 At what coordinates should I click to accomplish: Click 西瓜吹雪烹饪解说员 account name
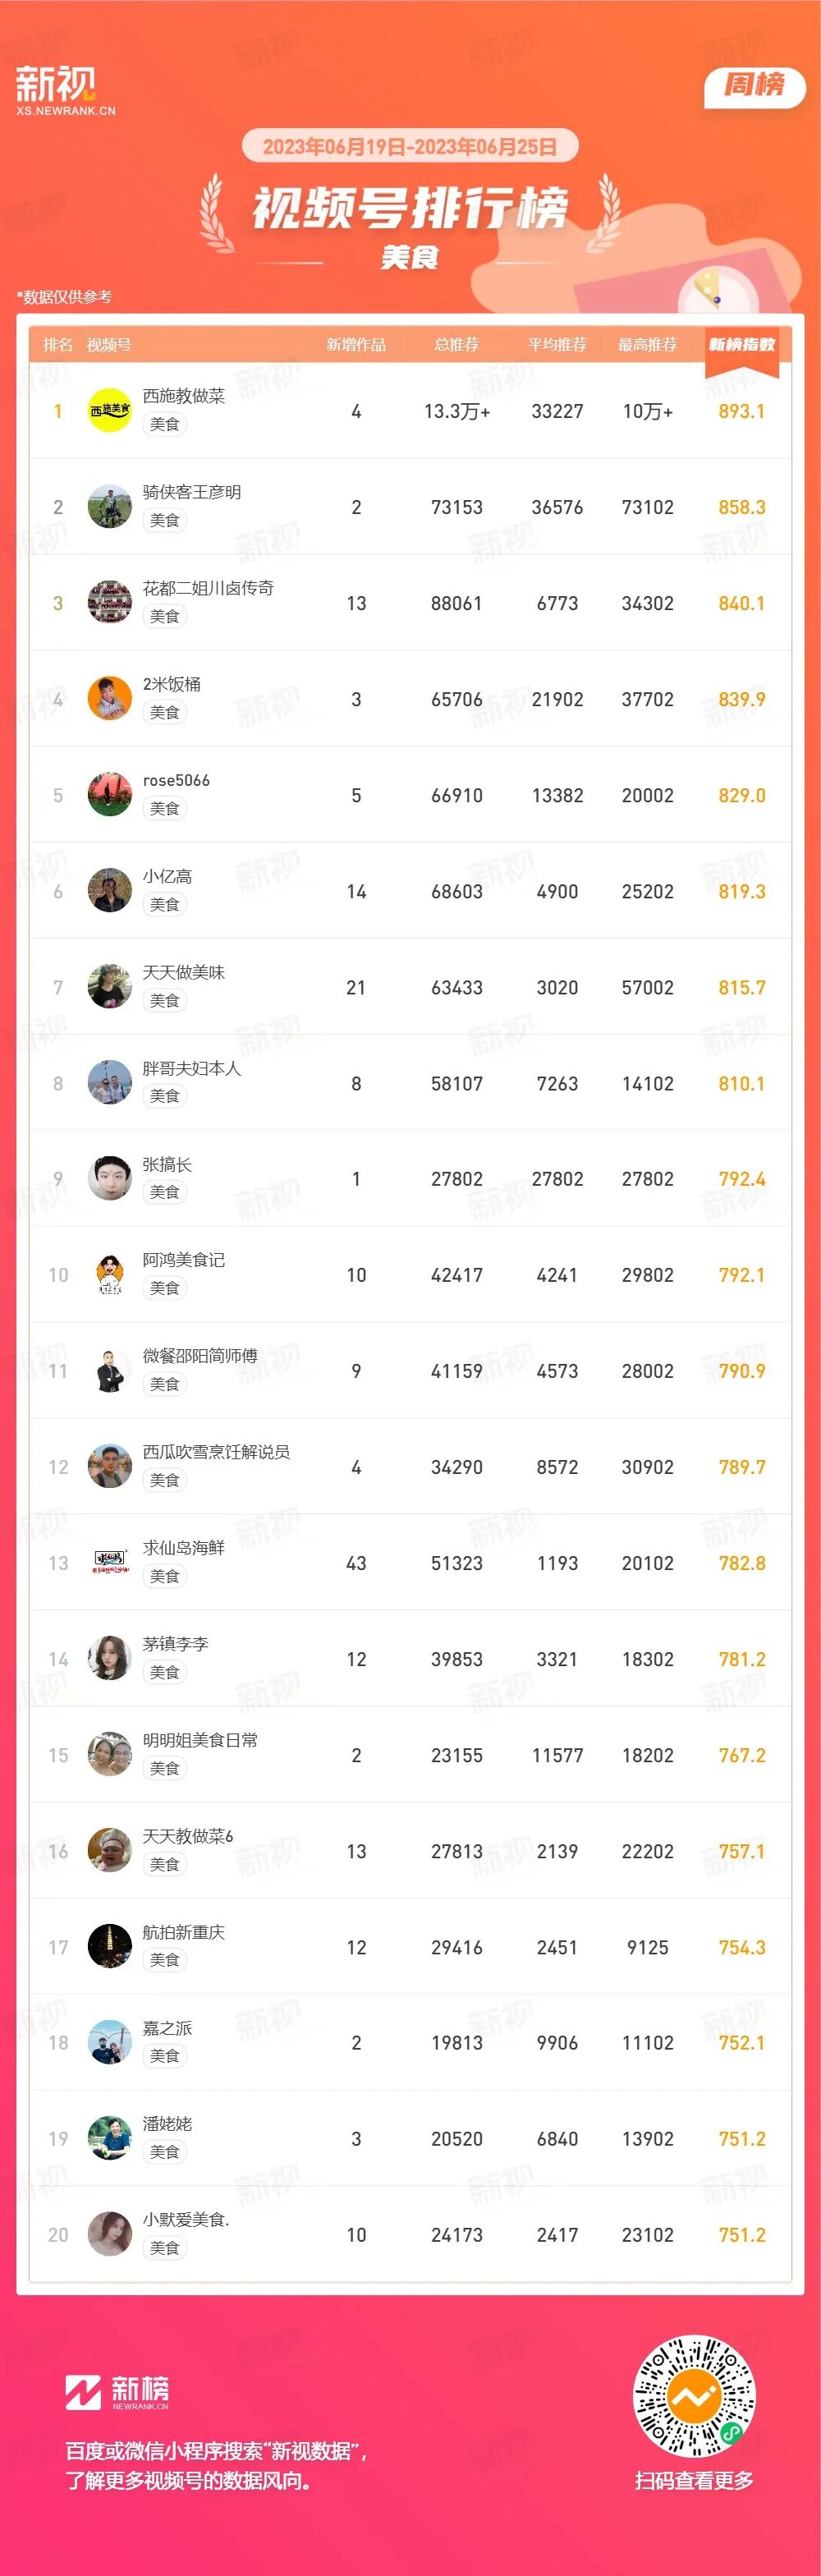(x=216, y=1451)
